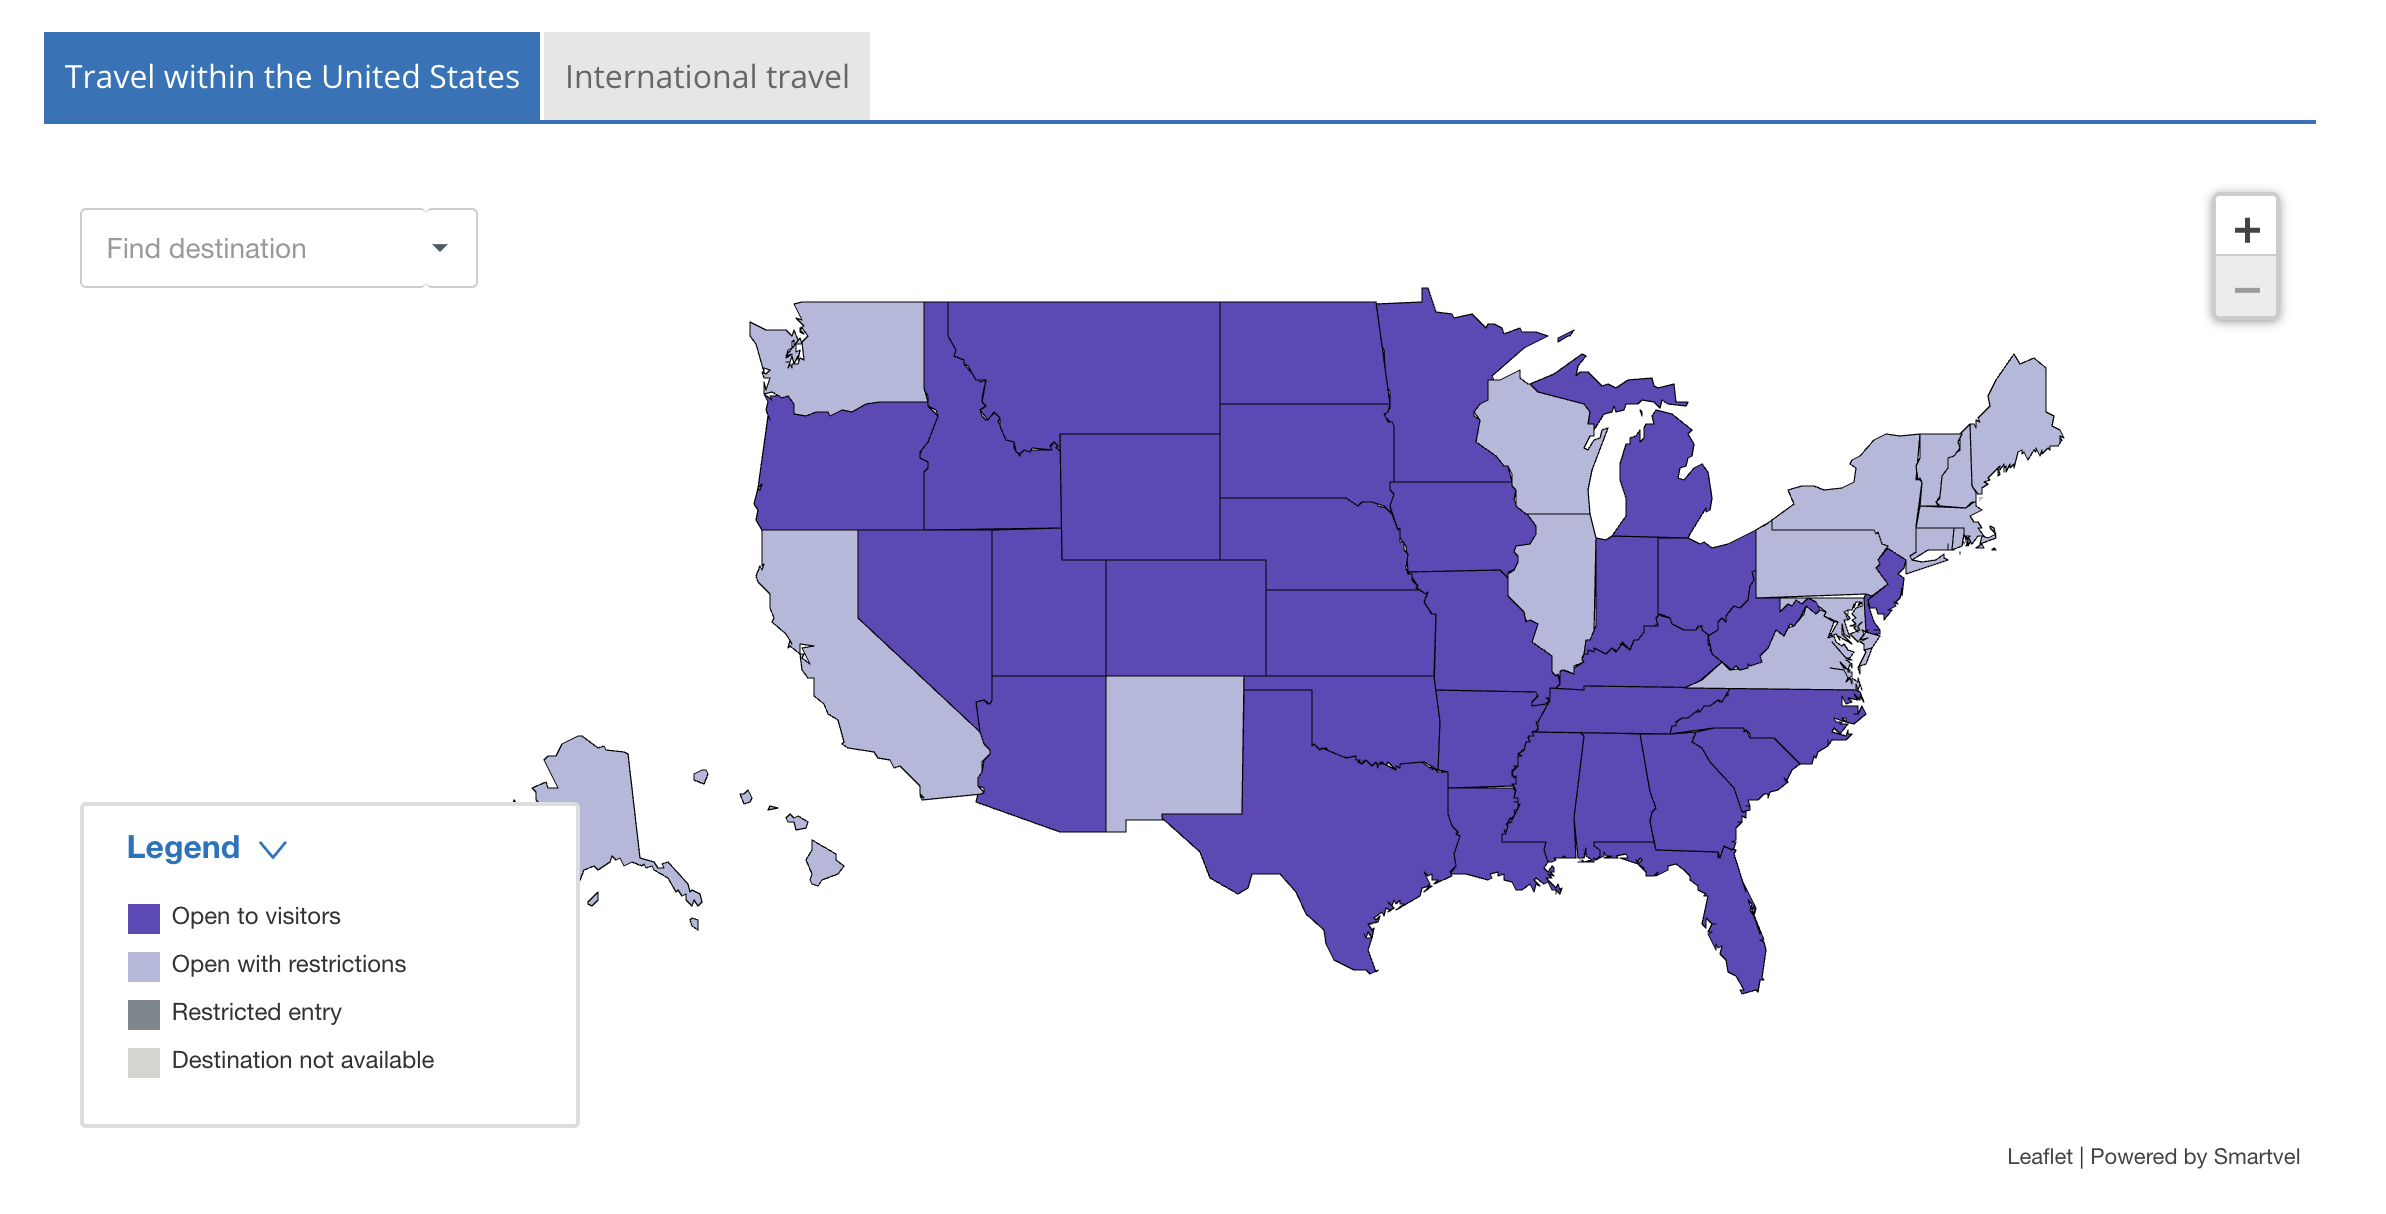Screen dimensions: 2386x1214
Task: Select Hawaii's big island on the map
Action: click(x=823, y=863)
